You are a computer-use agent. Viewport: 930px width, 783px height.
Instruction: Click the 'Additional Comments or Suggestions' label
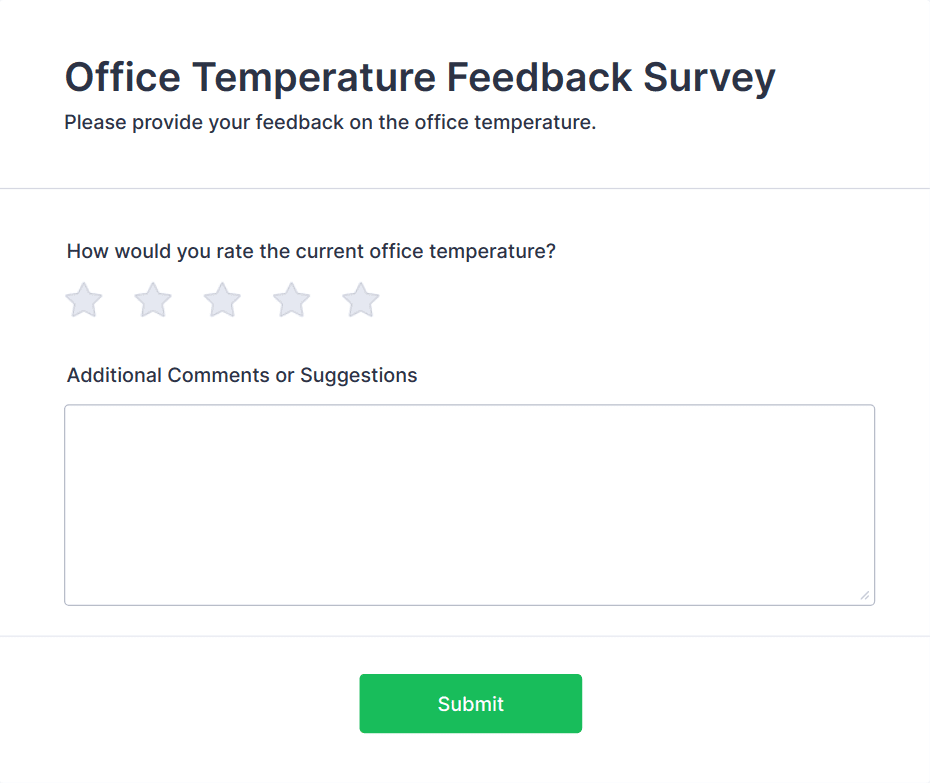[242, 376]
